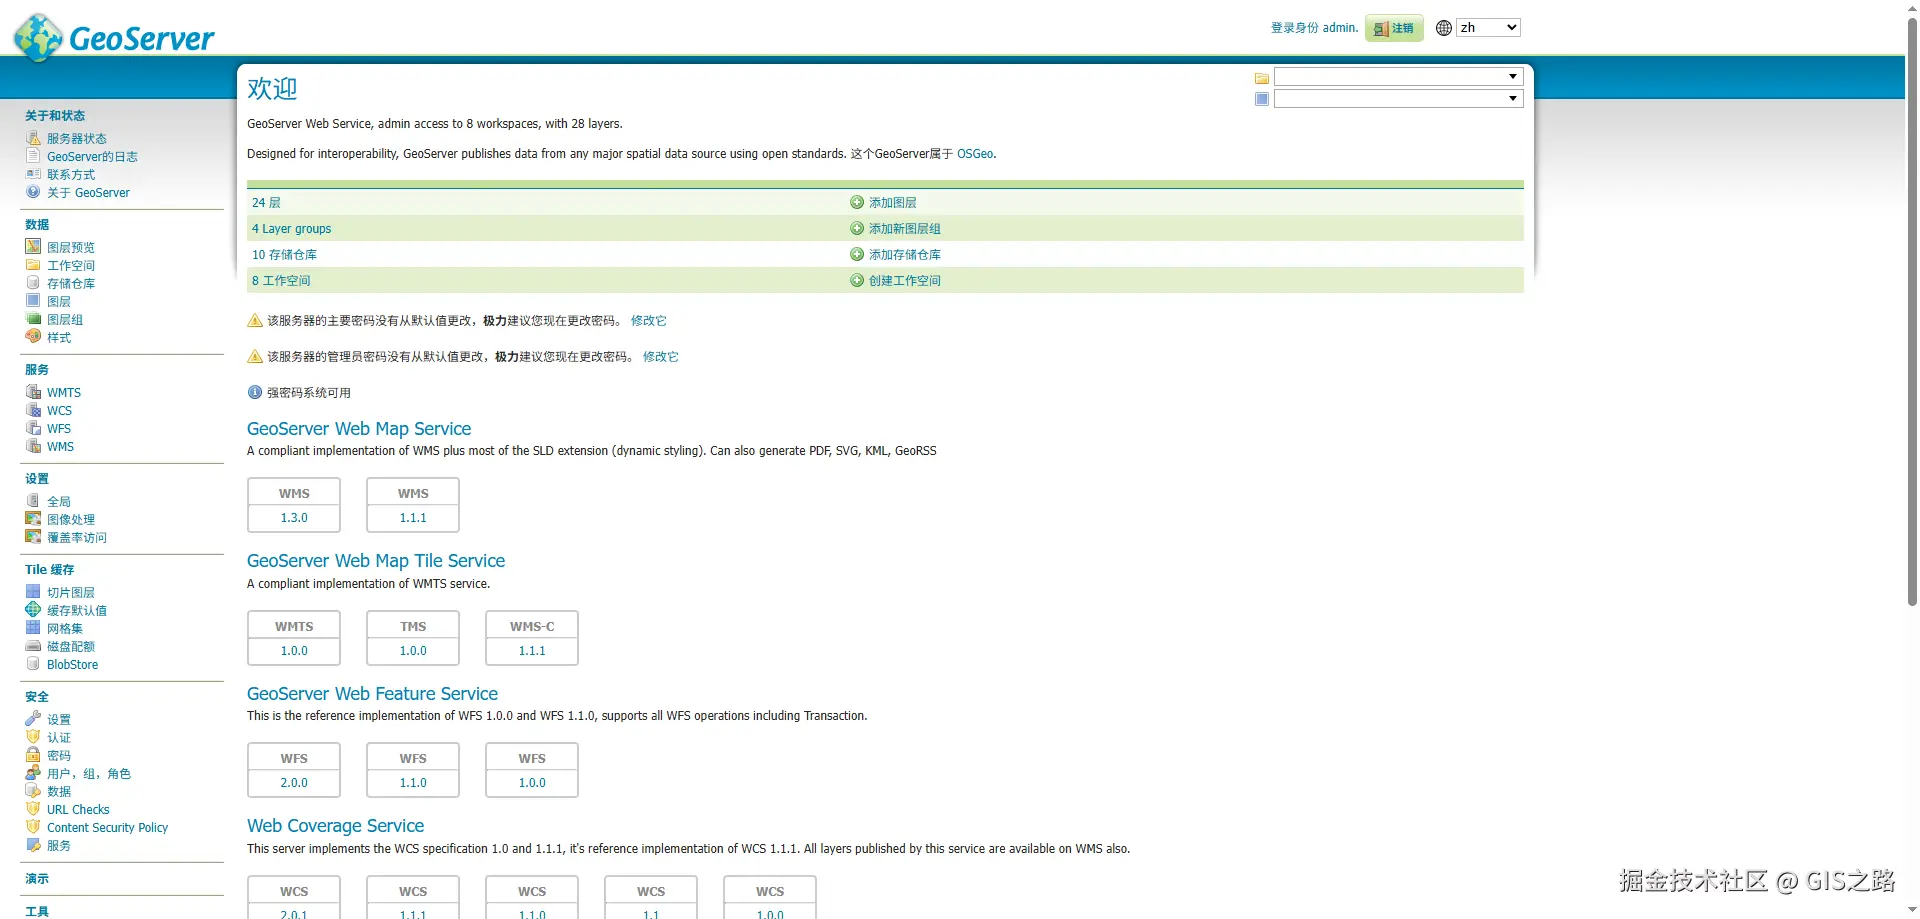The width and height of the screenshot is (1920, 919).
Task: Open the zh language dropdown
Action: pos(1488,28)
